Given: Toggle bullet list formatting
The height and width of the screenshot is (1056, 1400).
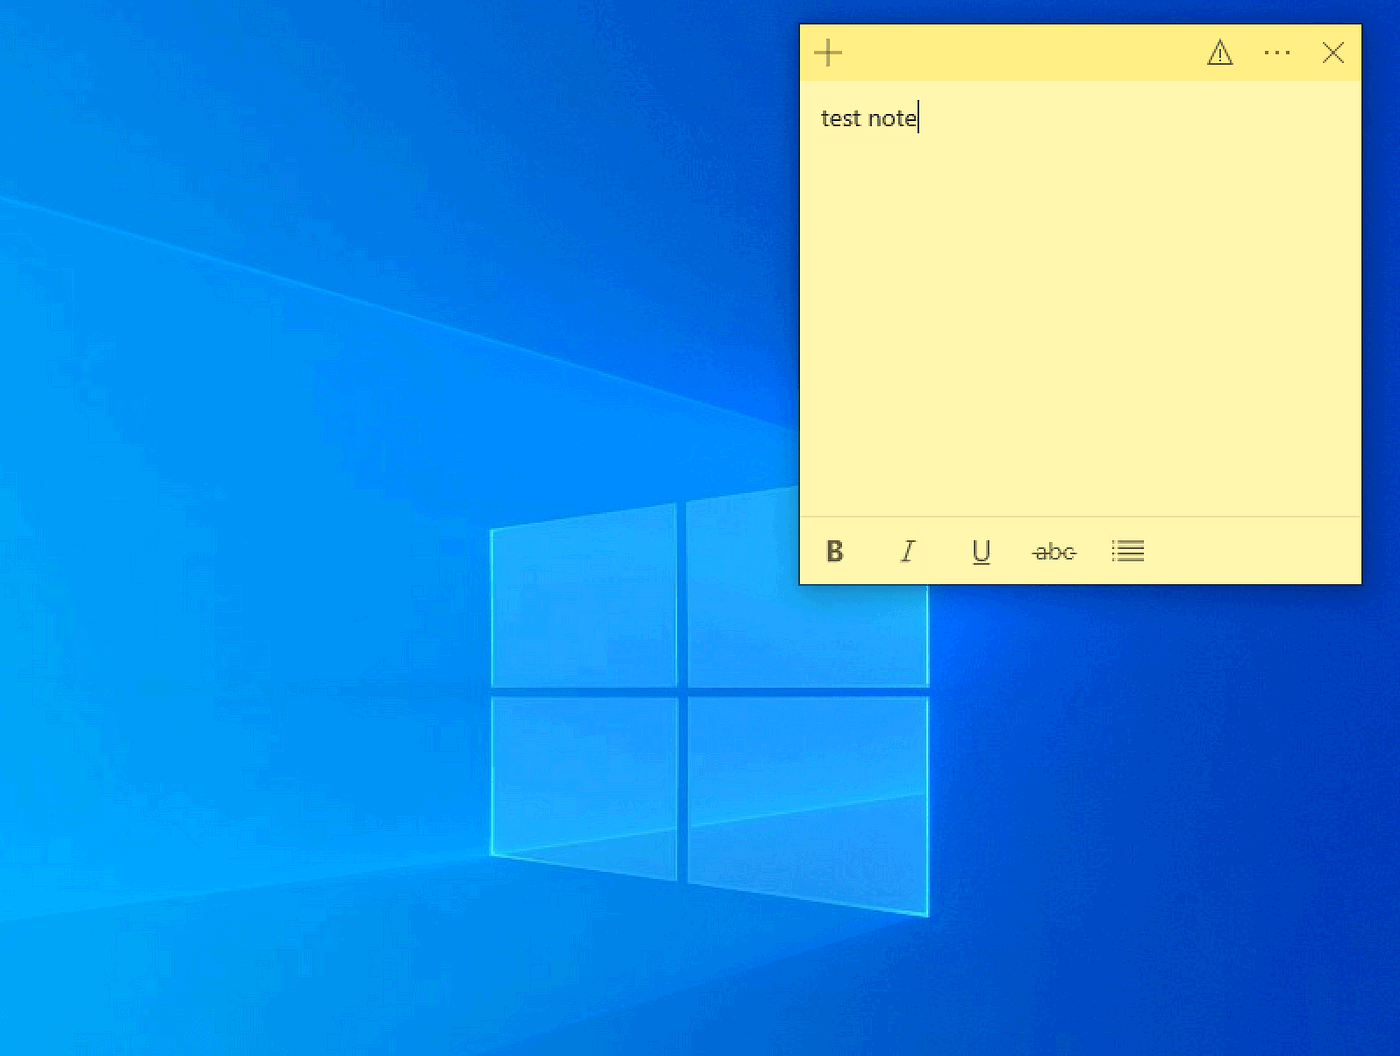Looking at the screenshot, I should pyautogui.click(x=1128, y=551).
